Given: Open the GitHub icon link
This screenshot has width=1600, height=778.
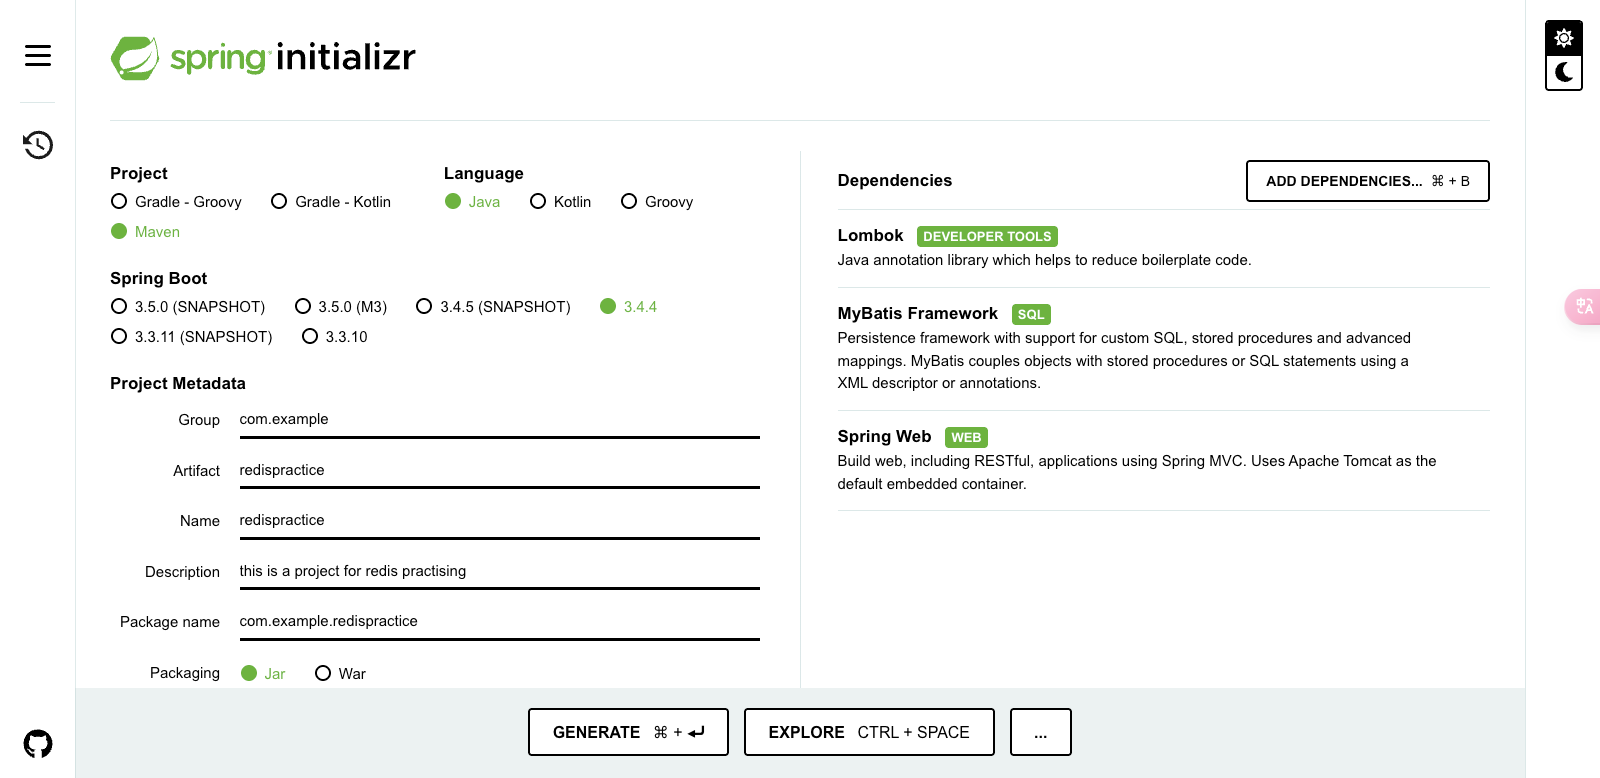Looking at the screenshot, I should click(38, 744).
